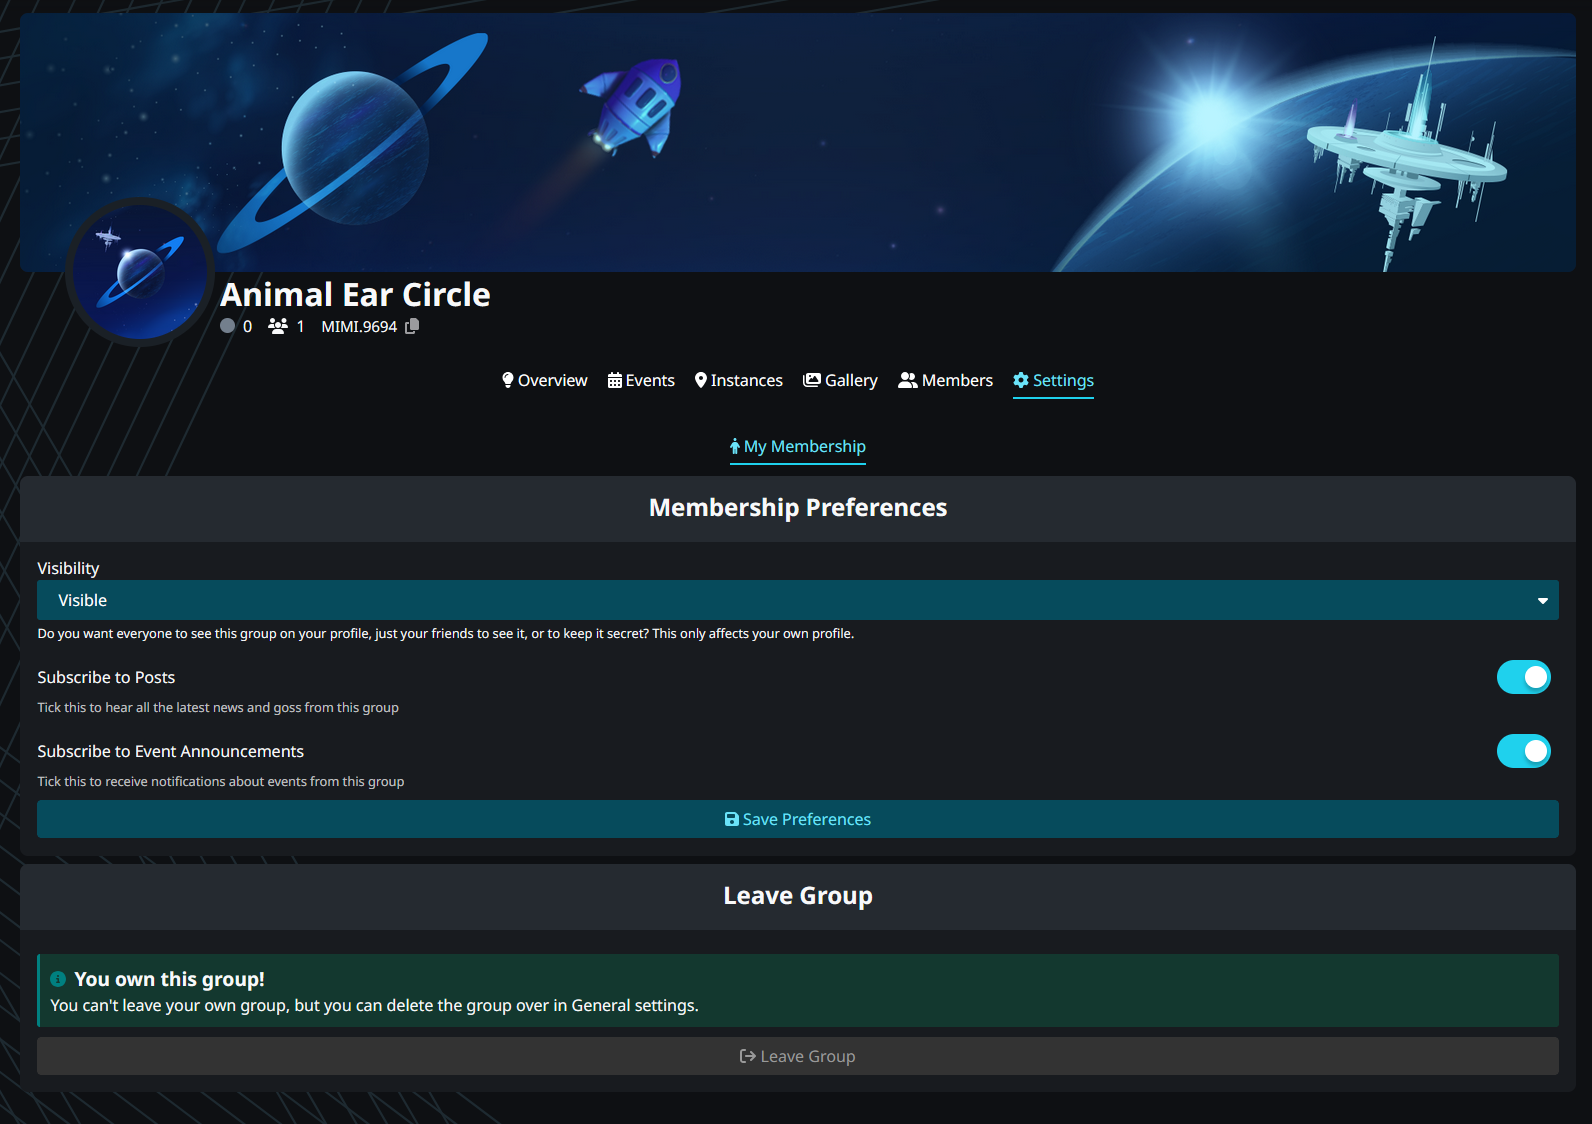Click the Instances map pin icon

[x=701, y=380]
